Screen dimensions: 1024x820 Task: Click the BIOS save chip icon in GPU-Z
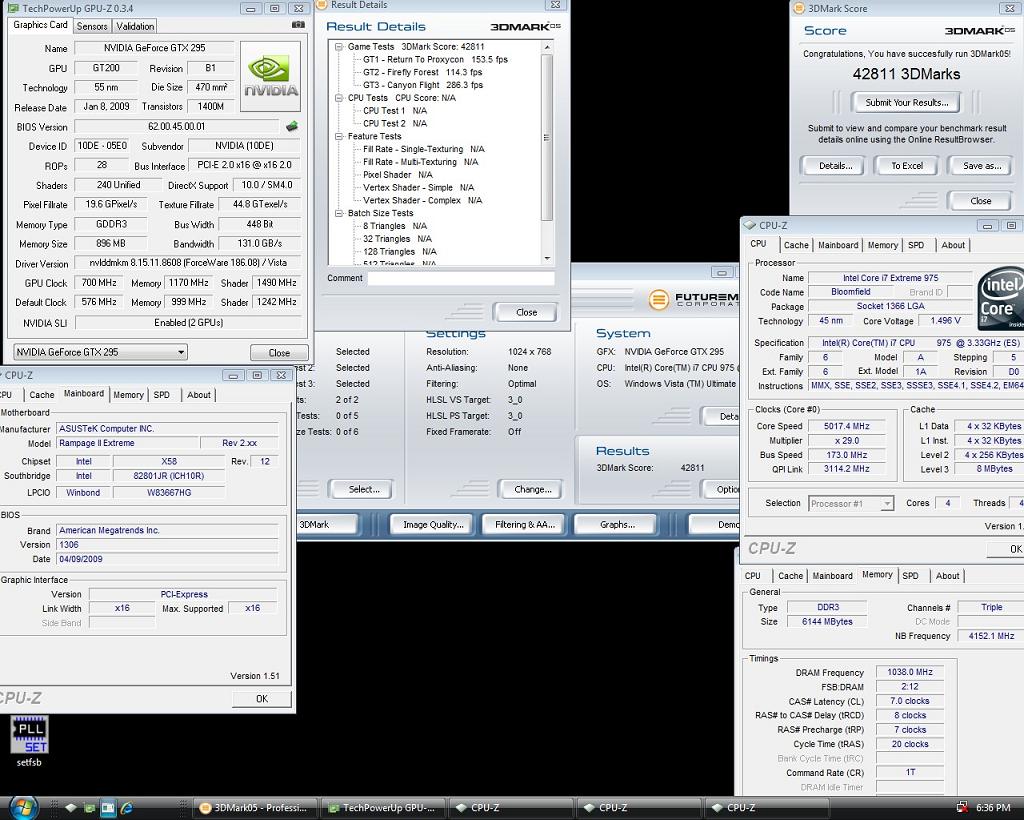click(292, 127)
